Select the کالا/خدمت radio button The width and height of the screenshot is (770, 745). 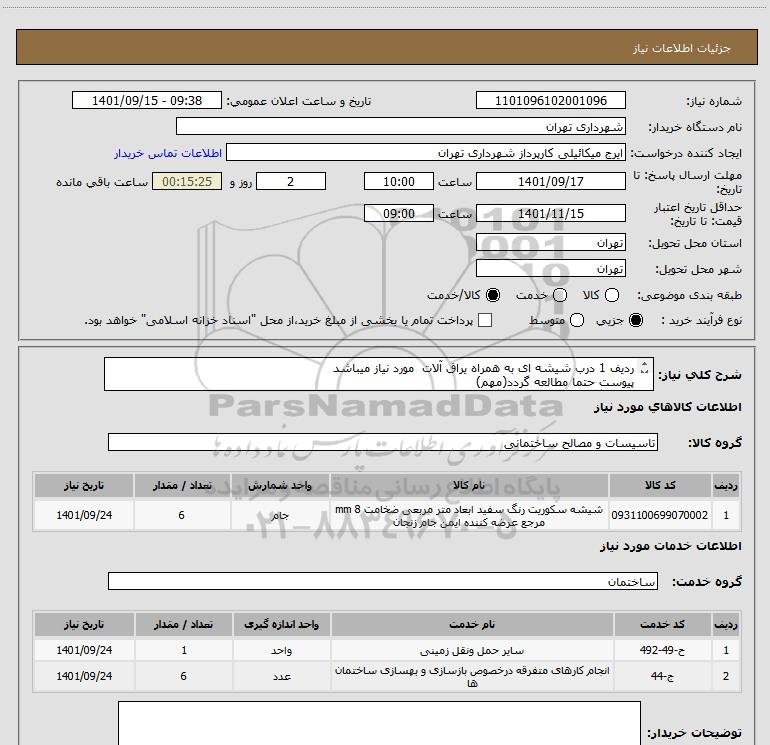(x=493, y=295)
